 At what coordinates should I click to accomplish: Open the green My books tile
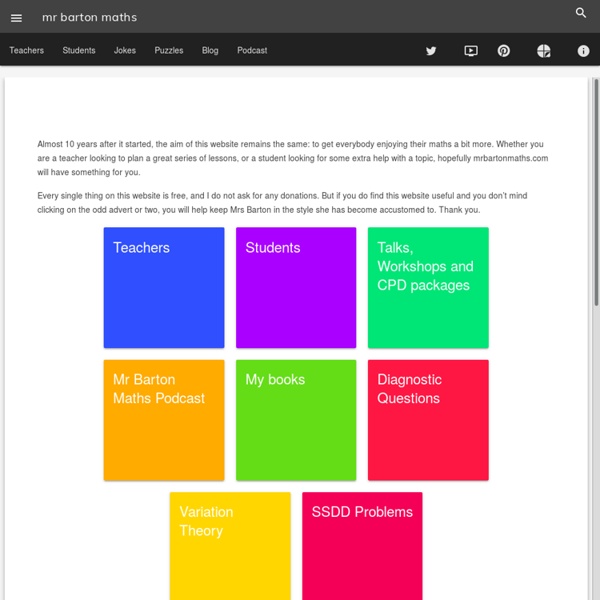[x=296, y=420]
